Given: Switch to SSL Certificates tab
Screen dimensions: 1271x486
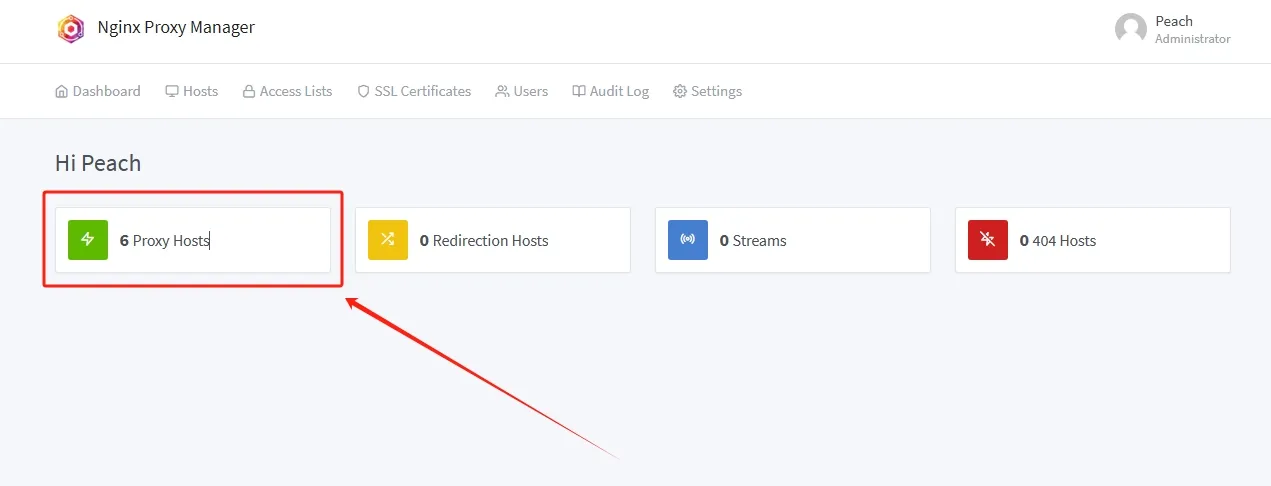Looking at the screenshot, I should 414,91.
